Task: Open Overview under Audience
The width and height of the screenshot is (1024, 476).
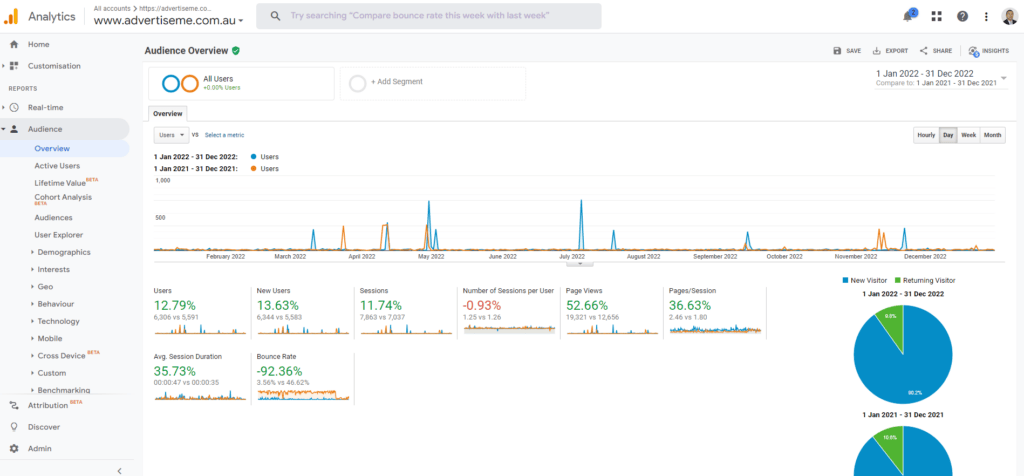Action: click(x=52, y=148)
